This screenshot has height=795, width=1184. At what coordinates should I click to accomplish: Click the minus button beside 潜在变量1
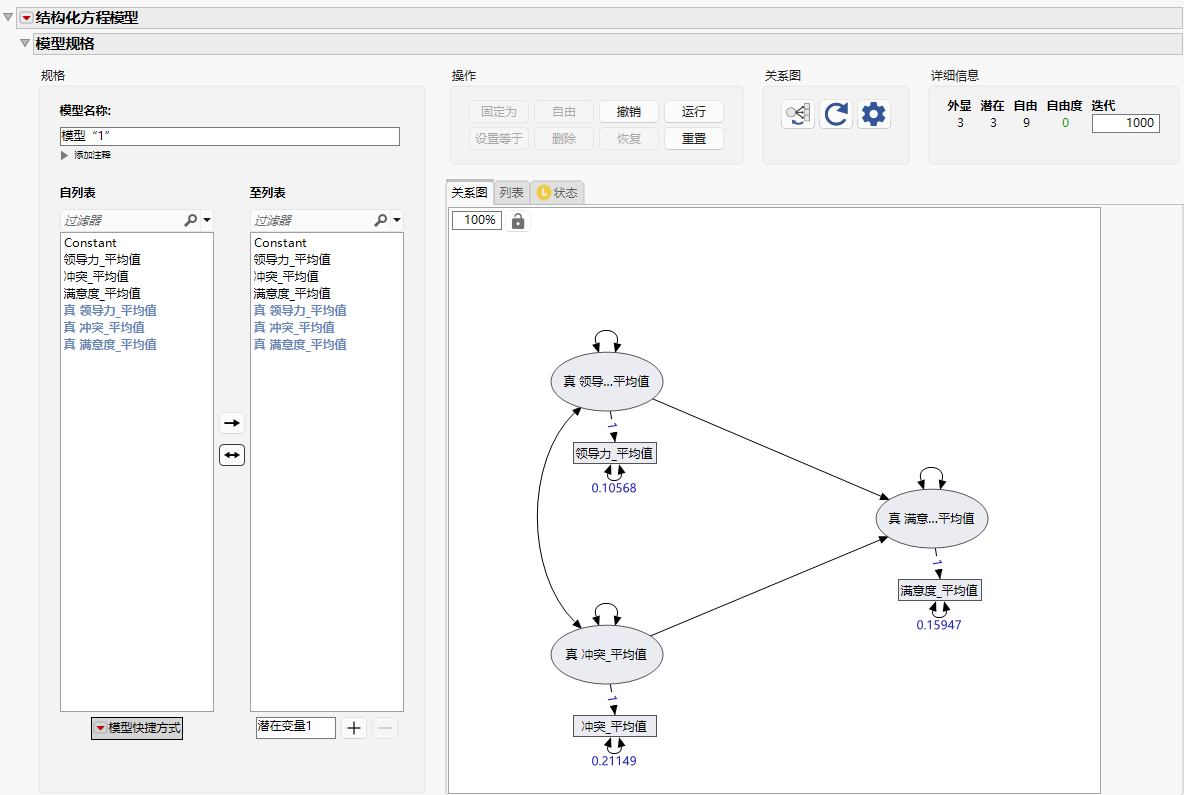click(x=385, y=728)
